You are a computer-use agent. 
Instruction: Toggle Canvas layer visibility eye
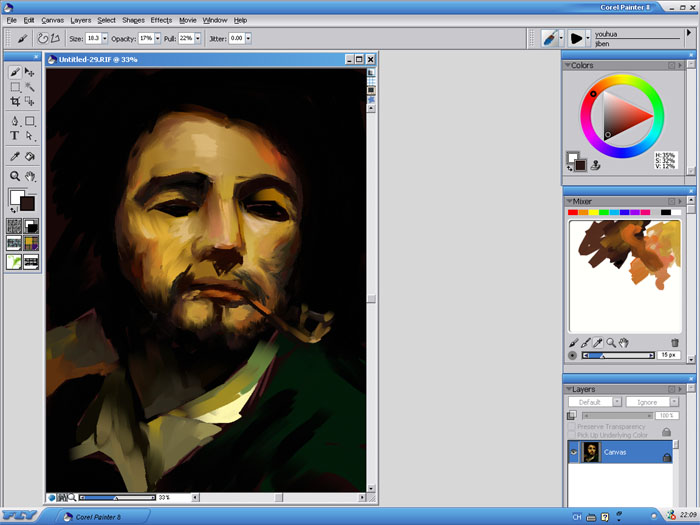pyautogui.click(x=574, y=452)
